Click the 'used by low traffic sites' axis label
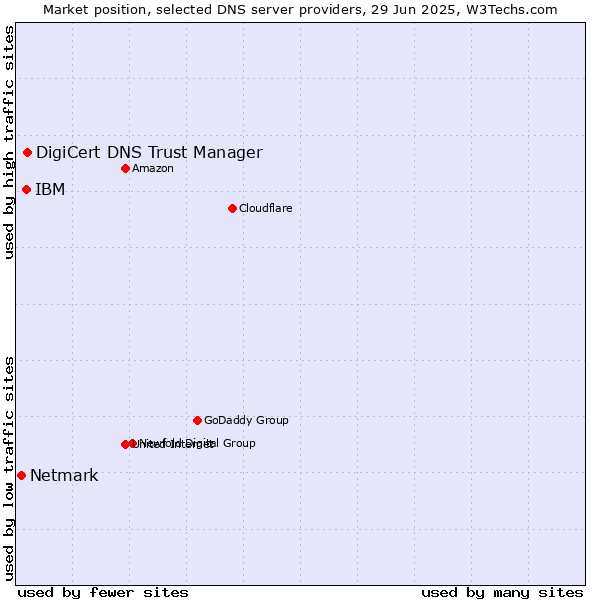This screenshot has width=600, height=600. tap(8, 469)
